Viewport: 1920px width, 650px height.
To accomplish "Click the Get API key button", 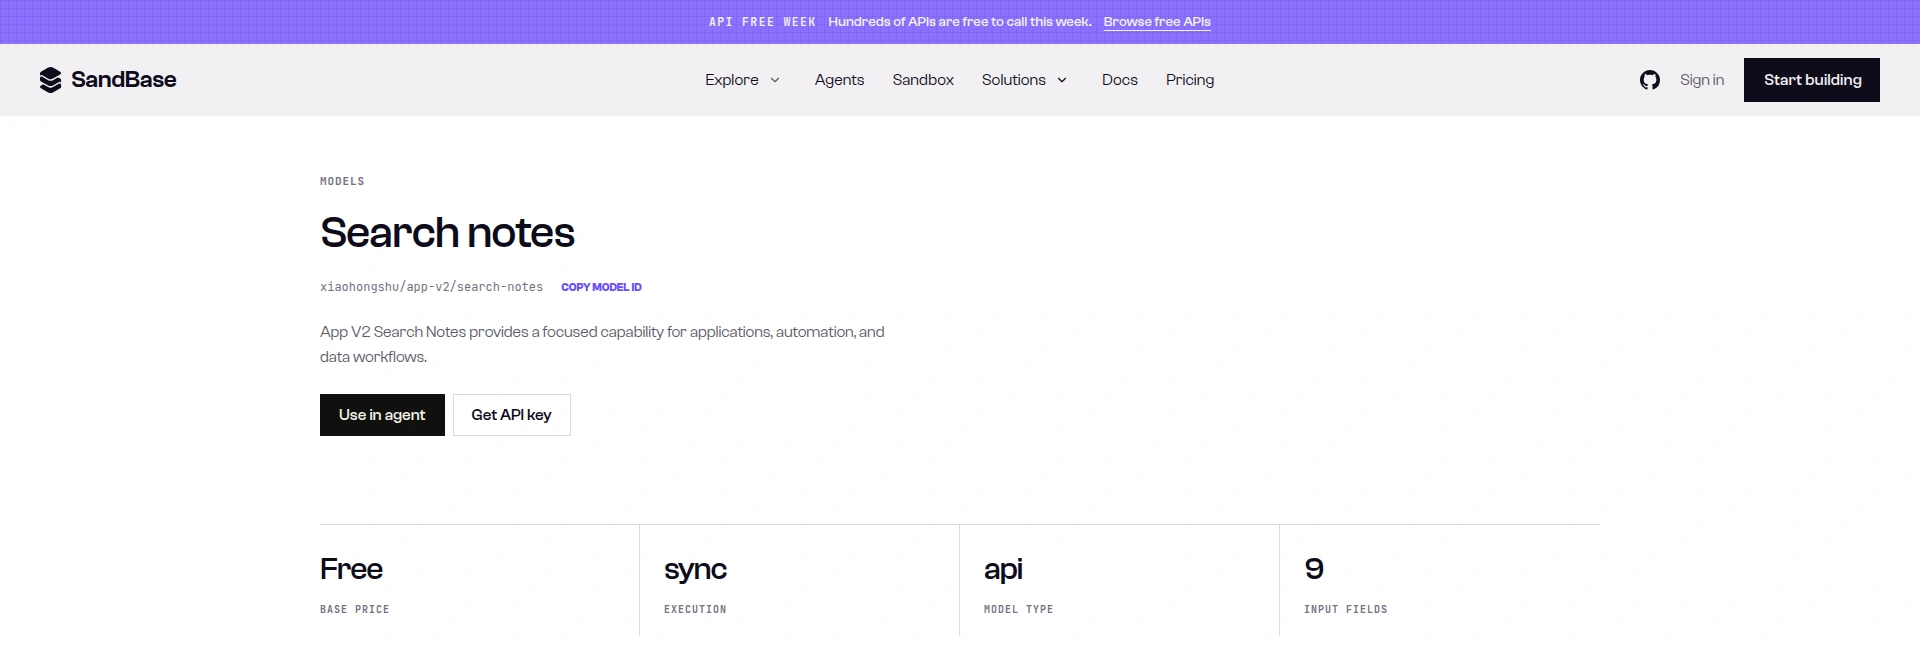I will point(512,415).
